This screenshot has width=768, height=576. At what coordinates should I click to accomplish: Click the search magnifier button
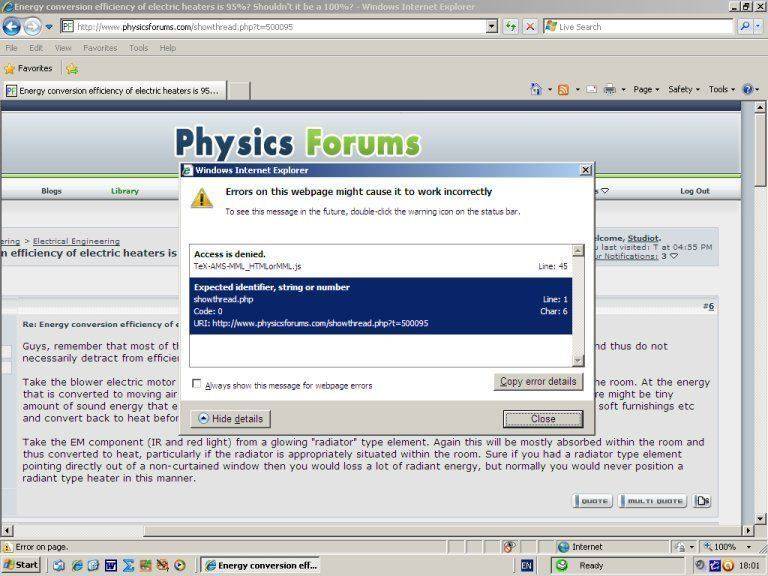coord(745,26)
